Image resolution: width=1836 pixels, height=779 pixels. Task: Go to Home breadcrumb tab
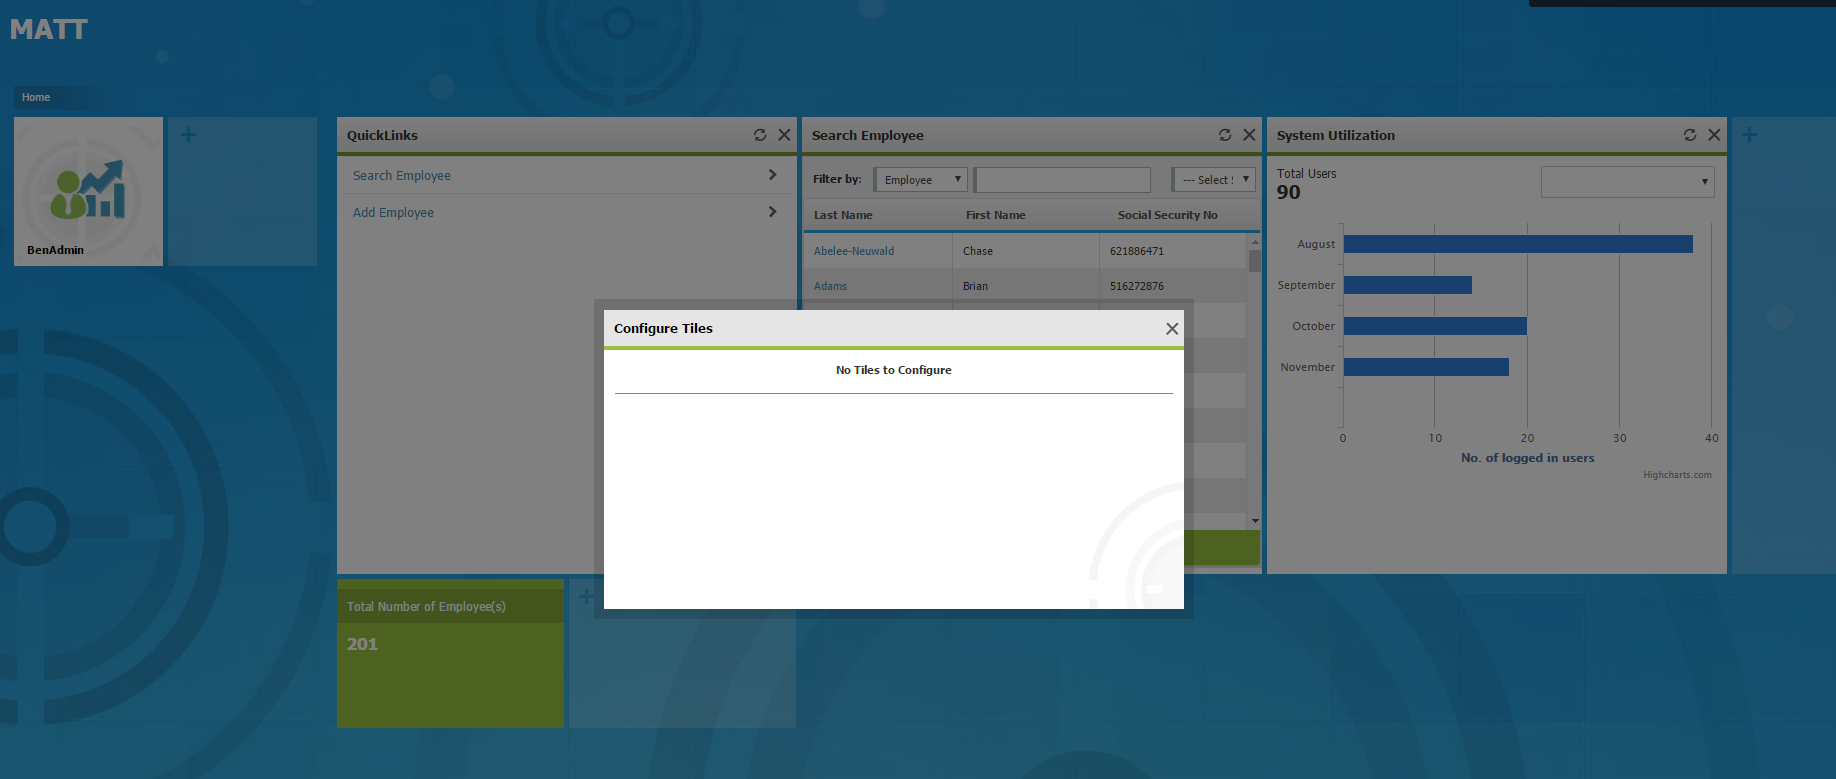[36, 98]
